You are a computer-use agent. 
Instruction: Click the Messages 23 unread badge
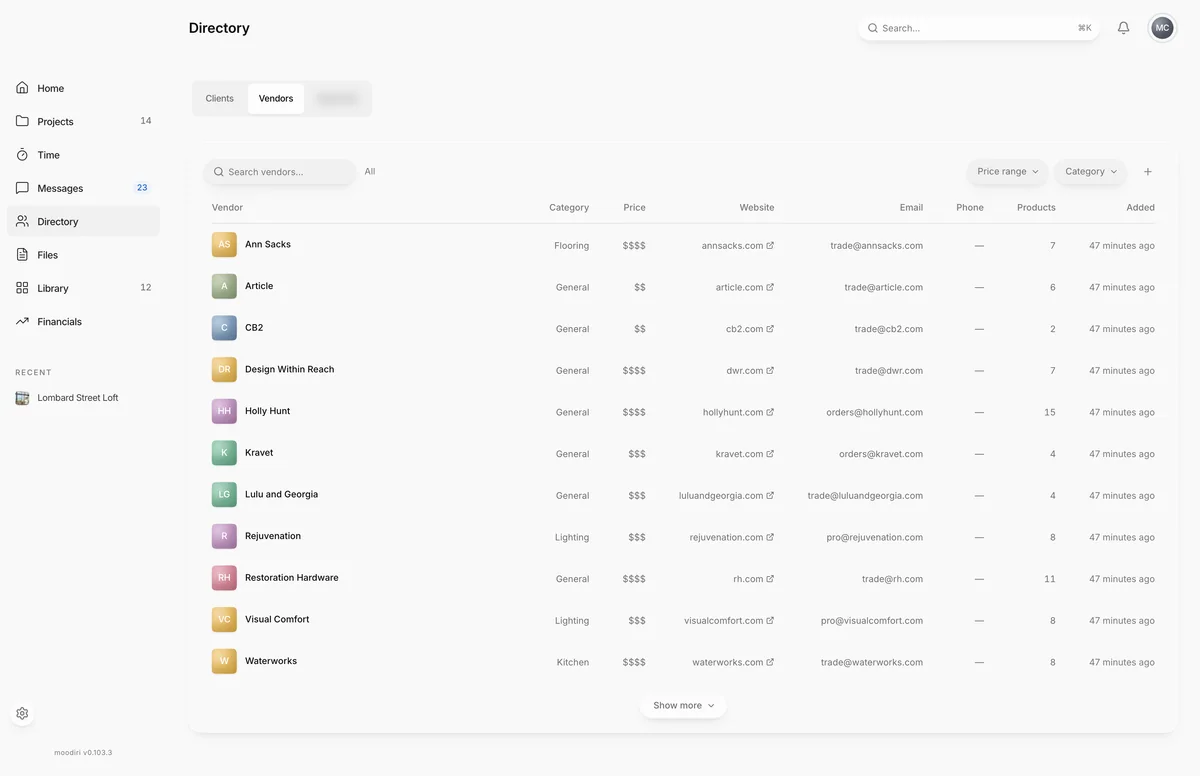[x=142, y=188]
